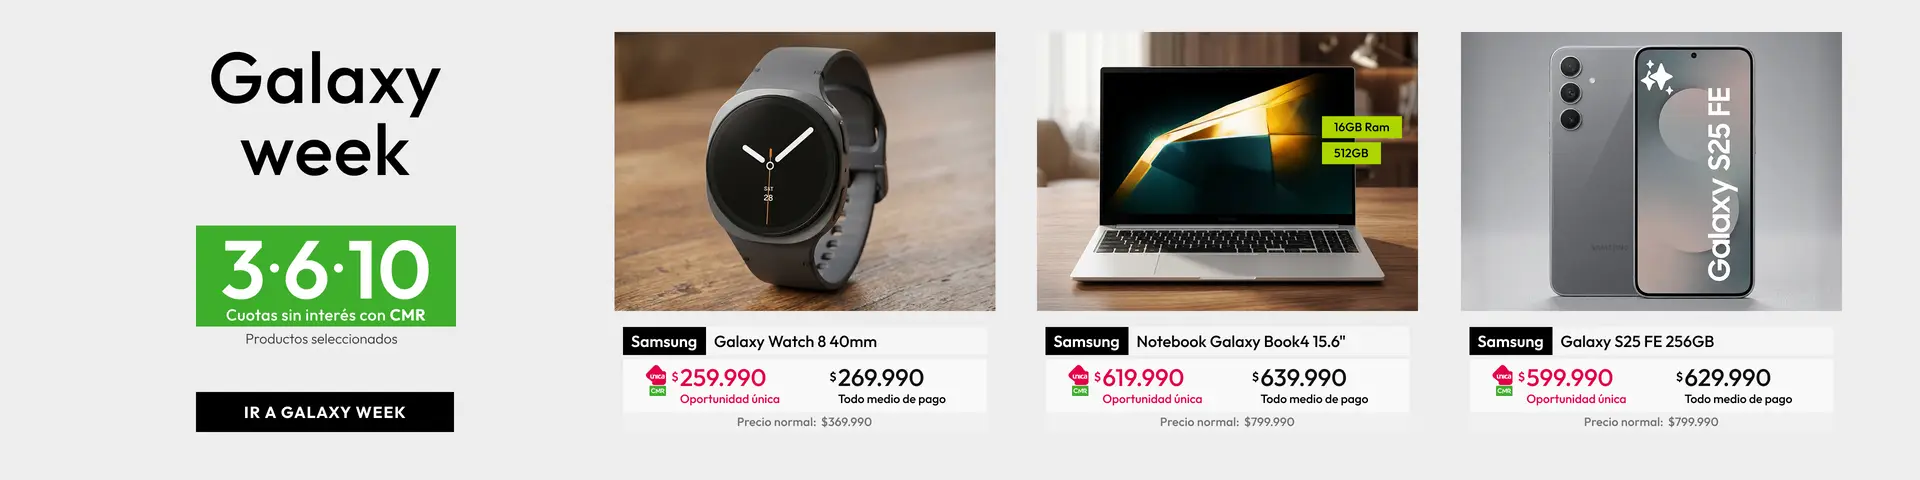
Task: Click the IR A GALAXY WEEK button
Action: pyautogui.click(x=325, y=412)
